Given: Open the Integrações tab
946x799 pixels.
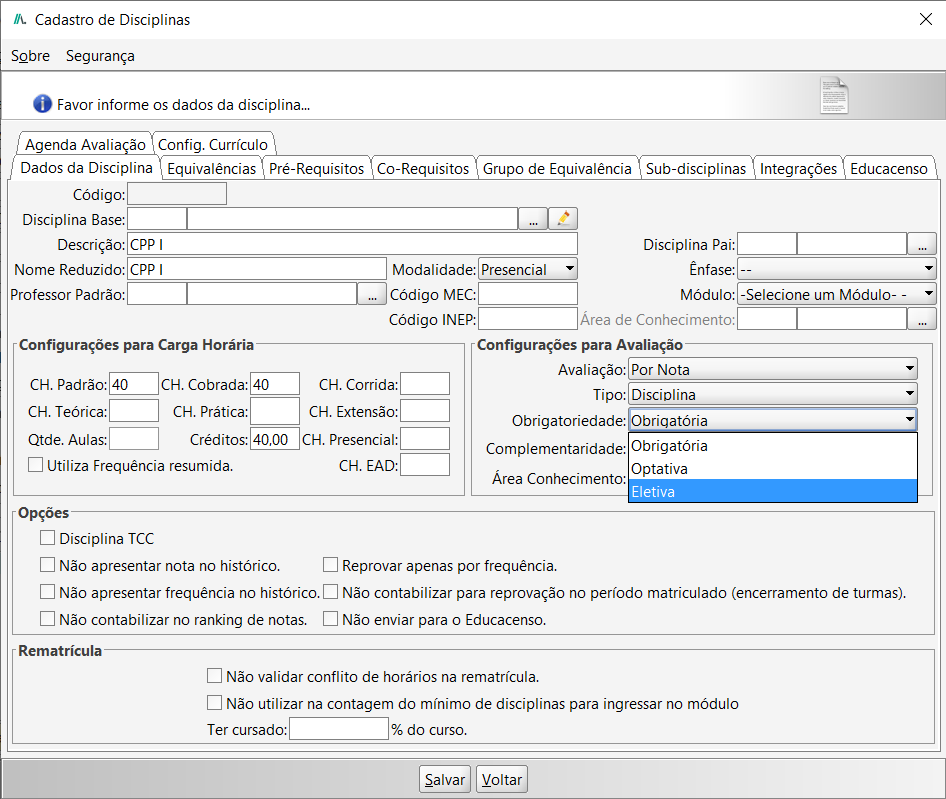Looking at the screenshot, I should point(798,168).
